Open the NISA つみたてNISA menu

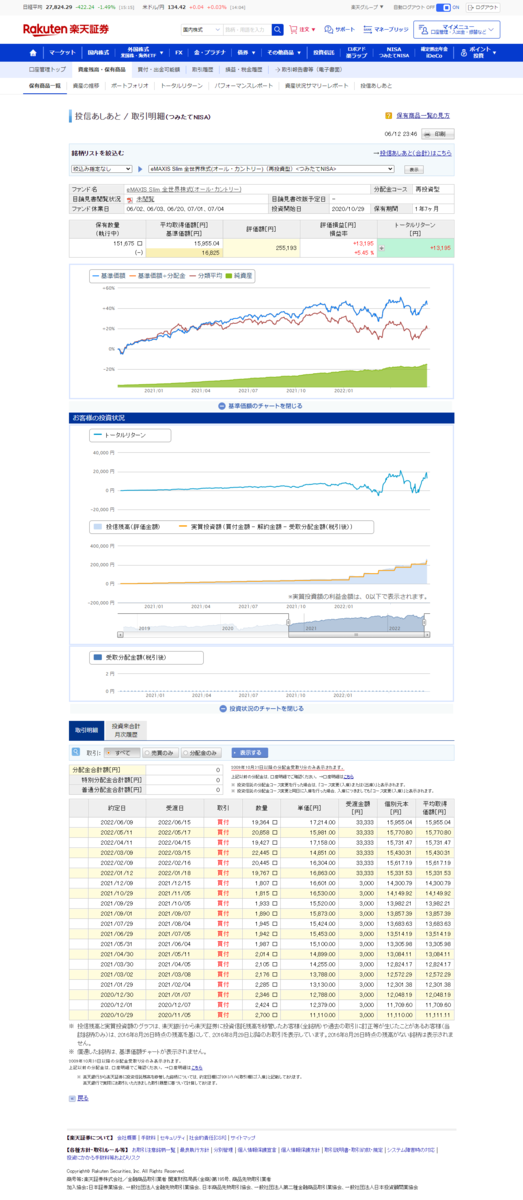394,51
